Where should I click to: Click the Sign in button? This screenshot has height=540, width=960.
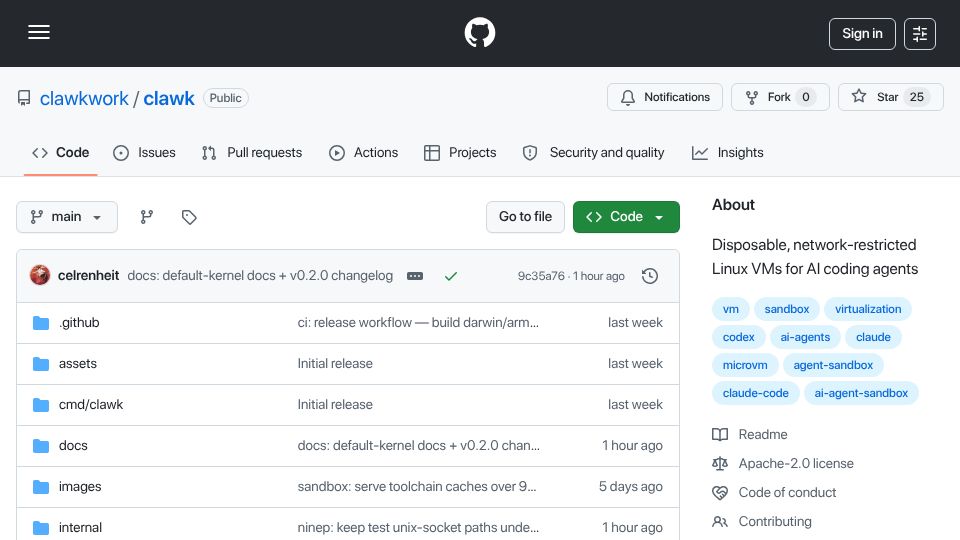[x=862, y=34]
